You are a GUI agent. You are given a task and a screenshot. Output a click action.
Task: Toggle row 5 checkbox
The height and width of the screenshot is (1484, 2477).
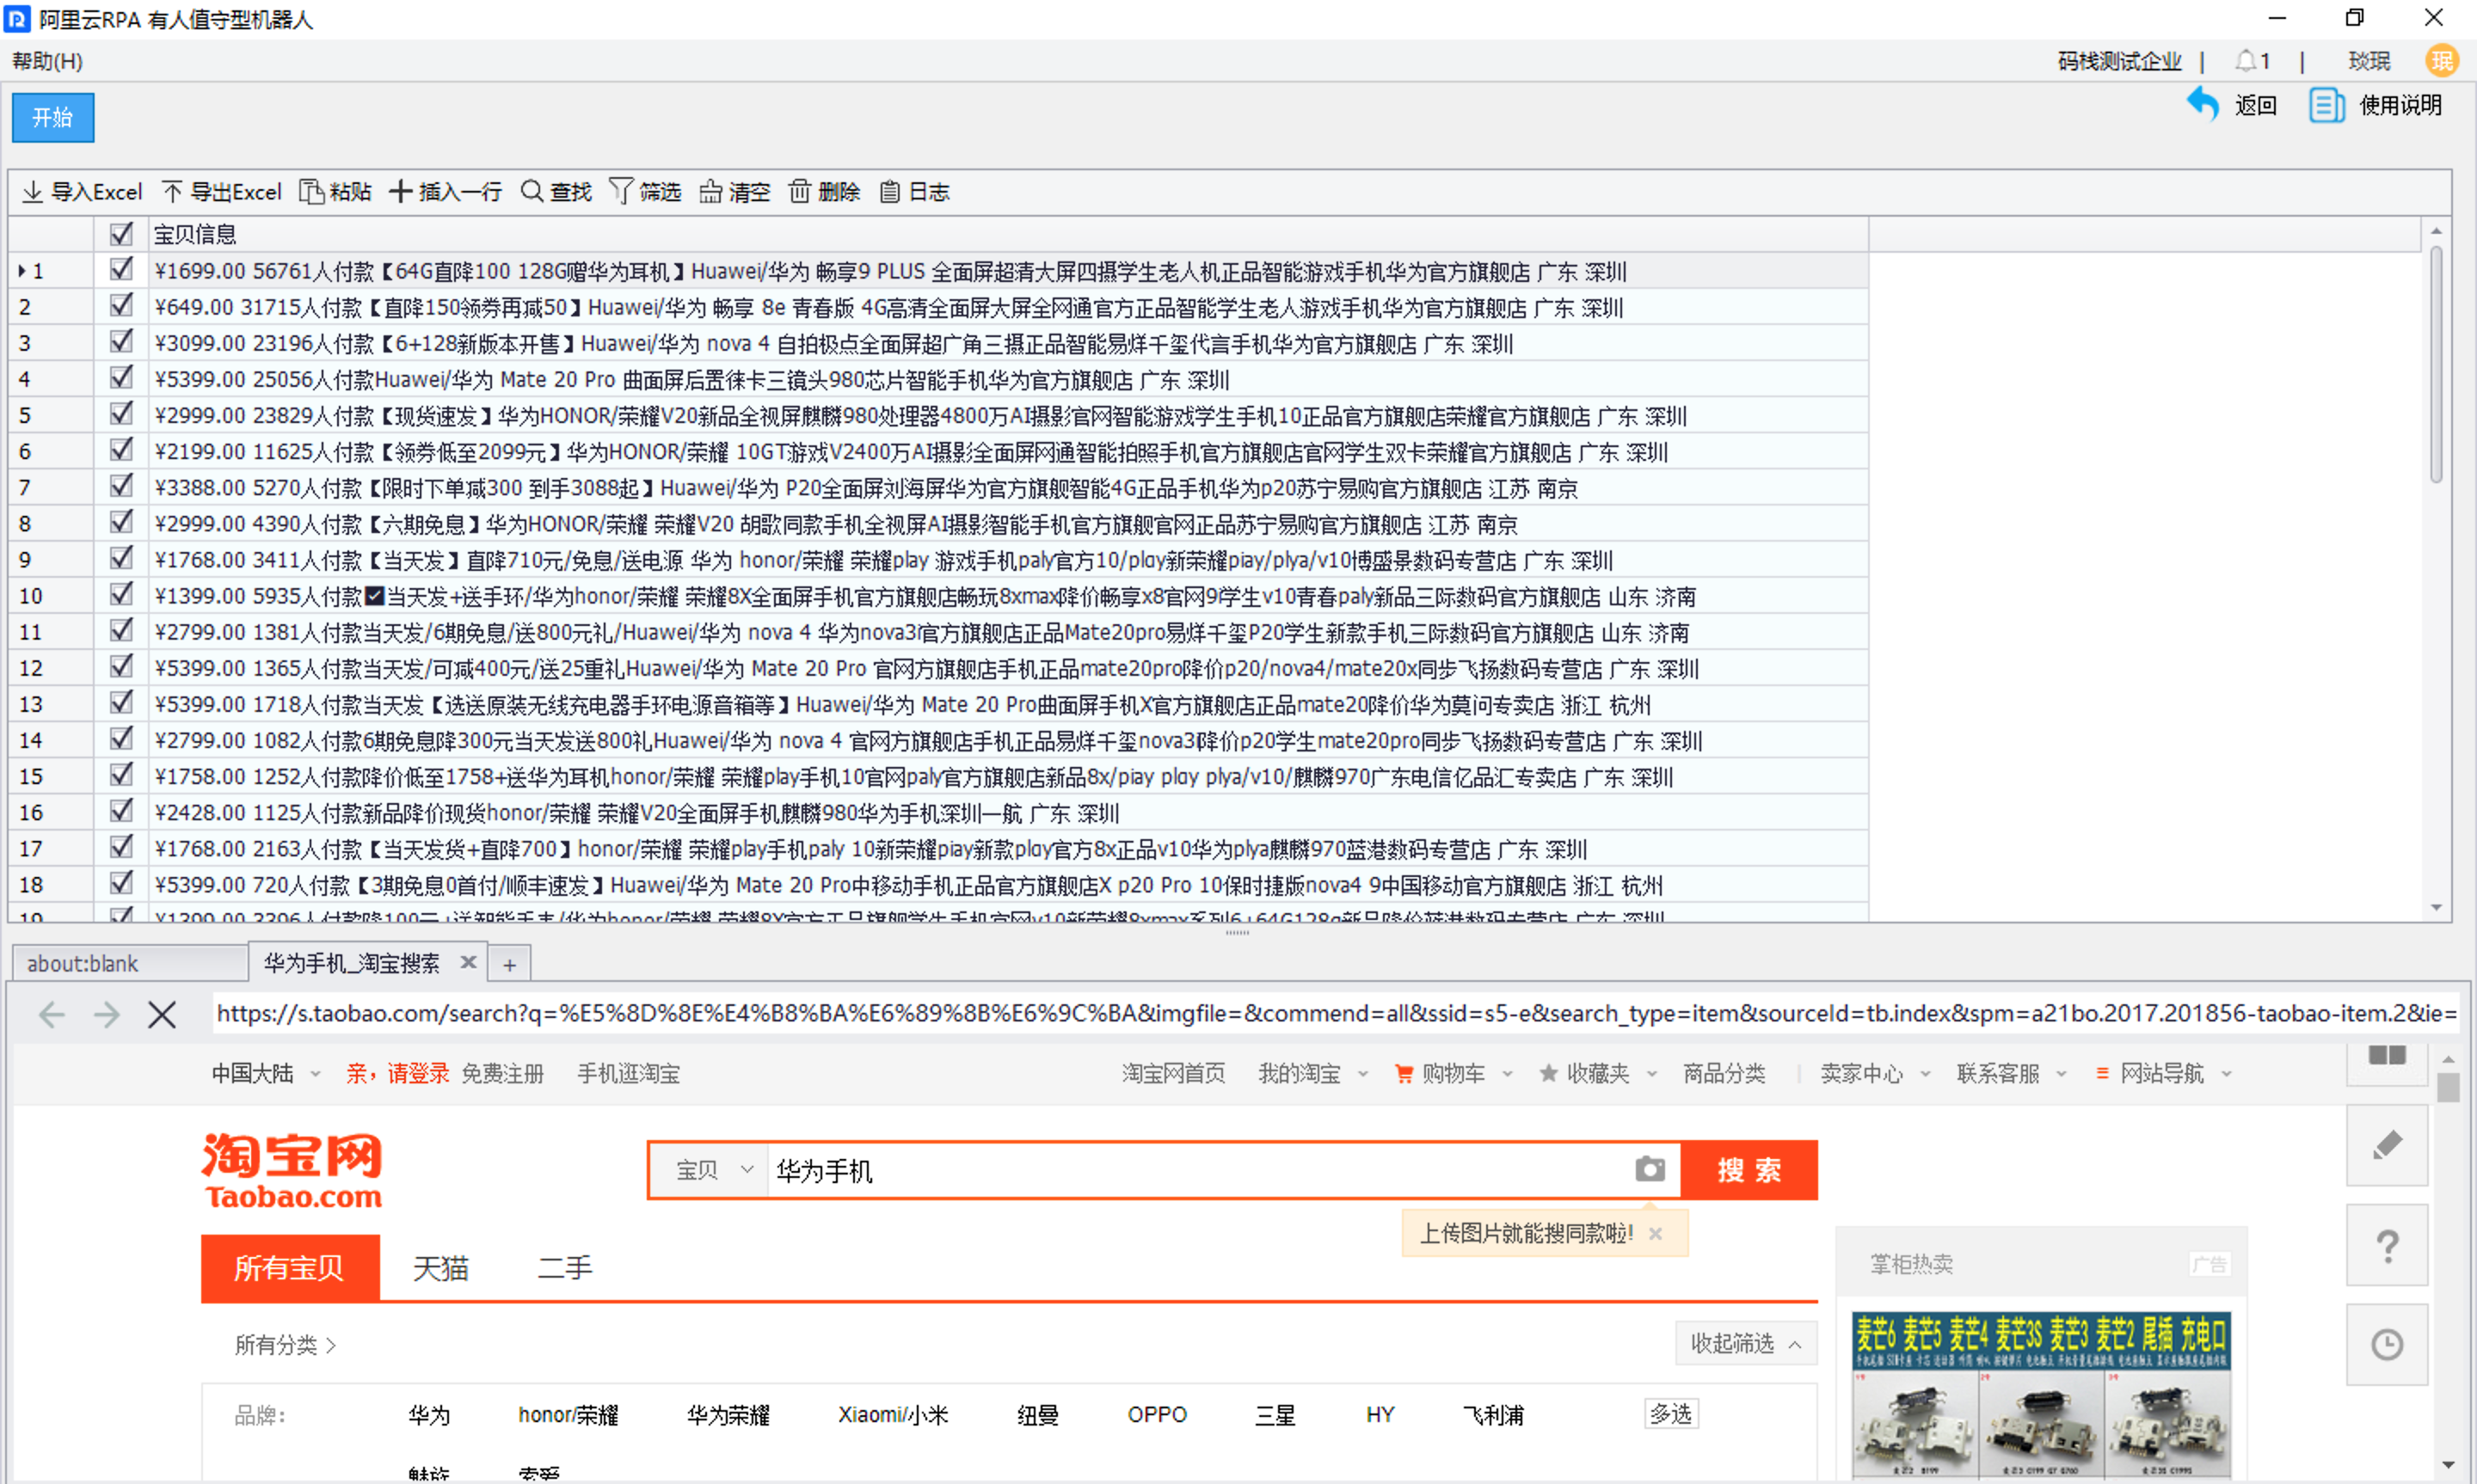tap(121, 413)
